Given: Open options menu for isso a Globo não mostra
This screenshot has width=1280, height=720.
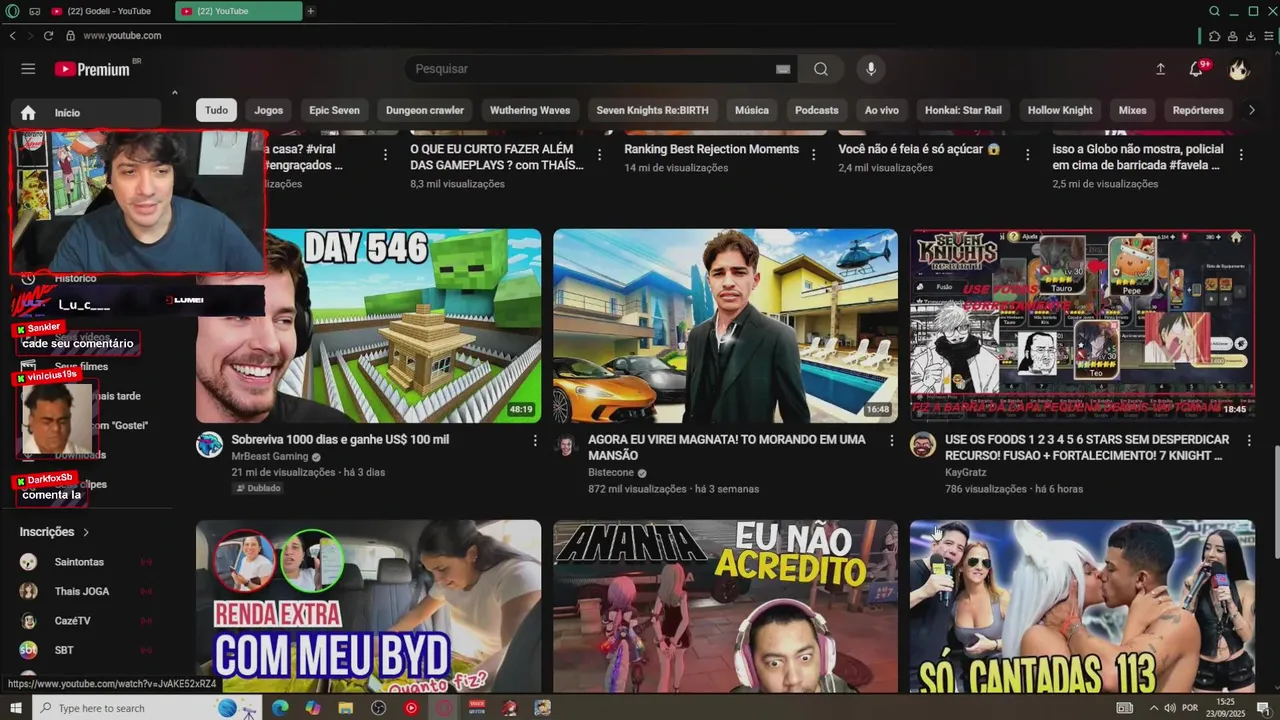Looking at the screenshot, I should tap(1241, 155).
